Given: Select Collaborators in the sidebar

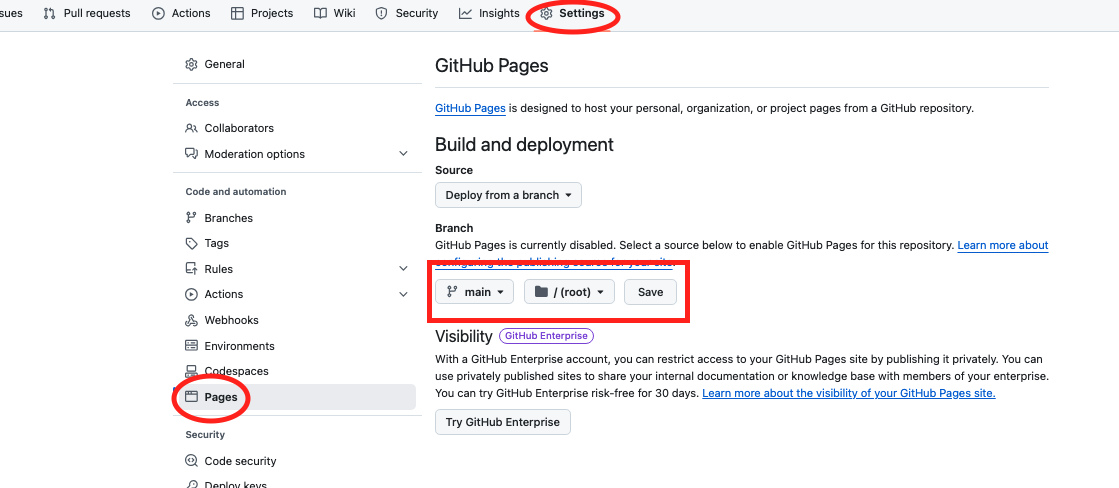Looking at the screenshot, I should tap(239, 128).
